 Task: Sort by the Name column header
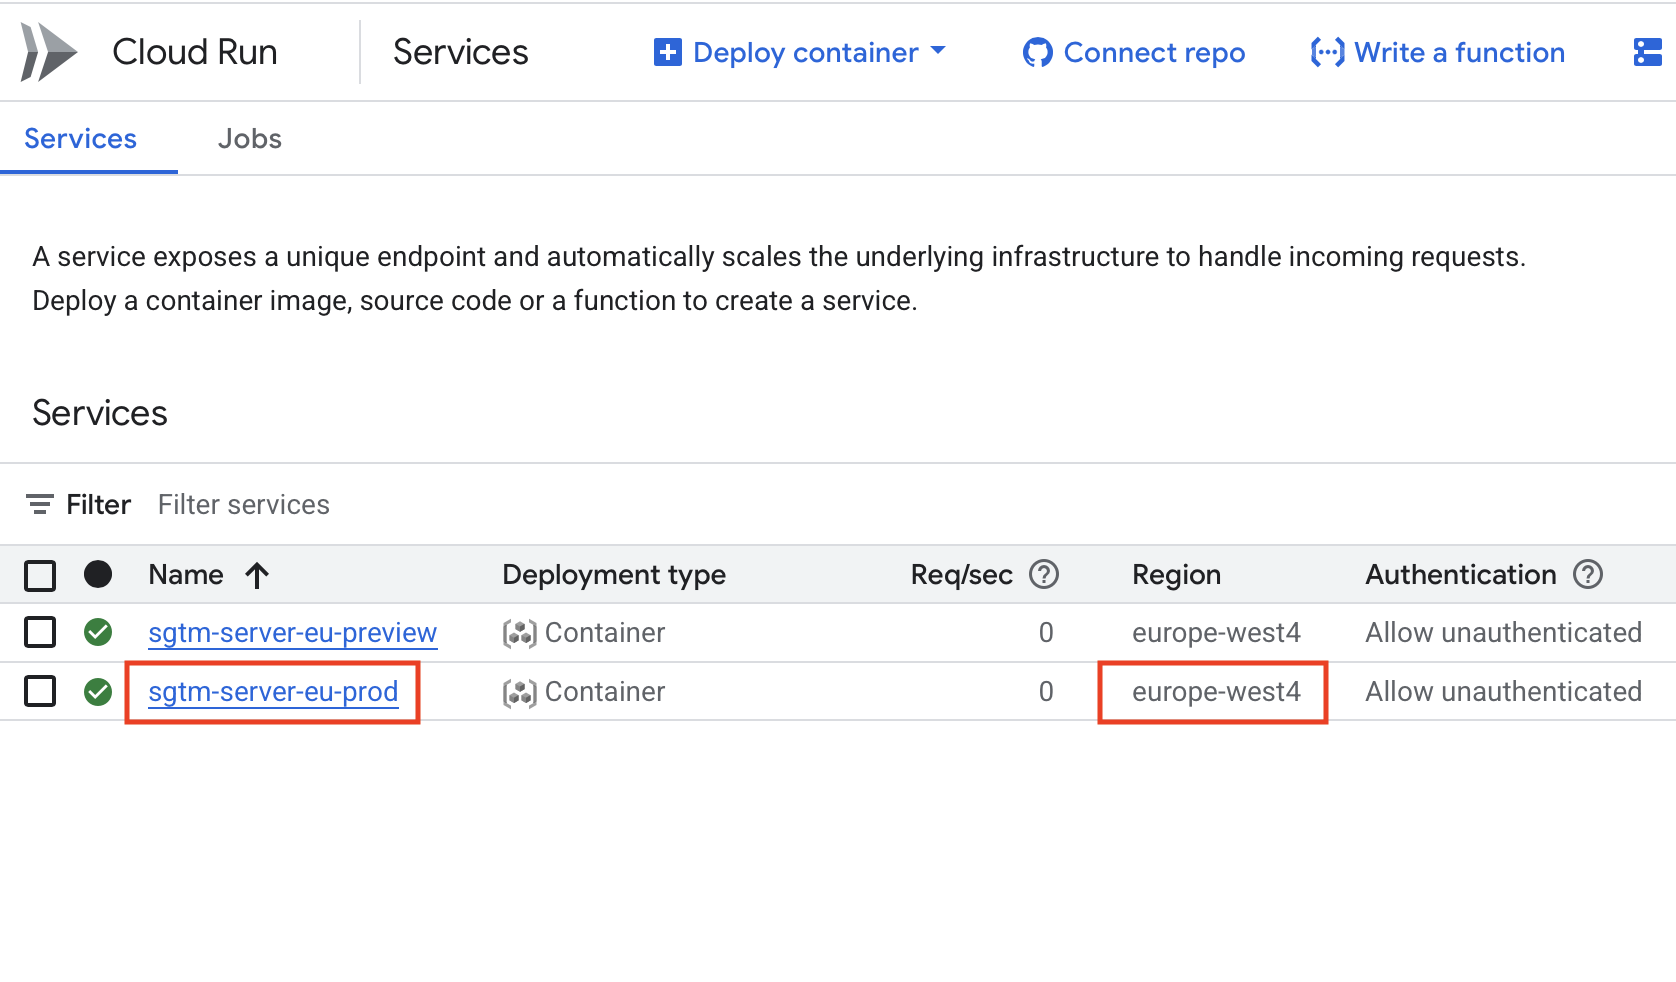click(x=186, y=575)
